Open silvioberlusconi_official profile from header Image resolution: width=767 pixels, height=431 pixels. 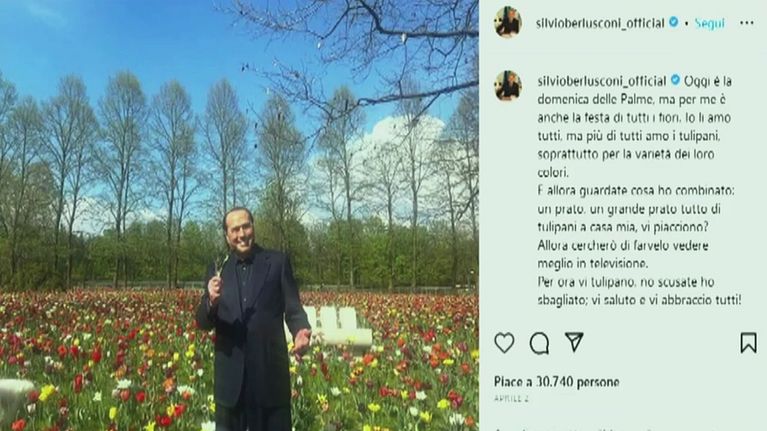point(600,23)
